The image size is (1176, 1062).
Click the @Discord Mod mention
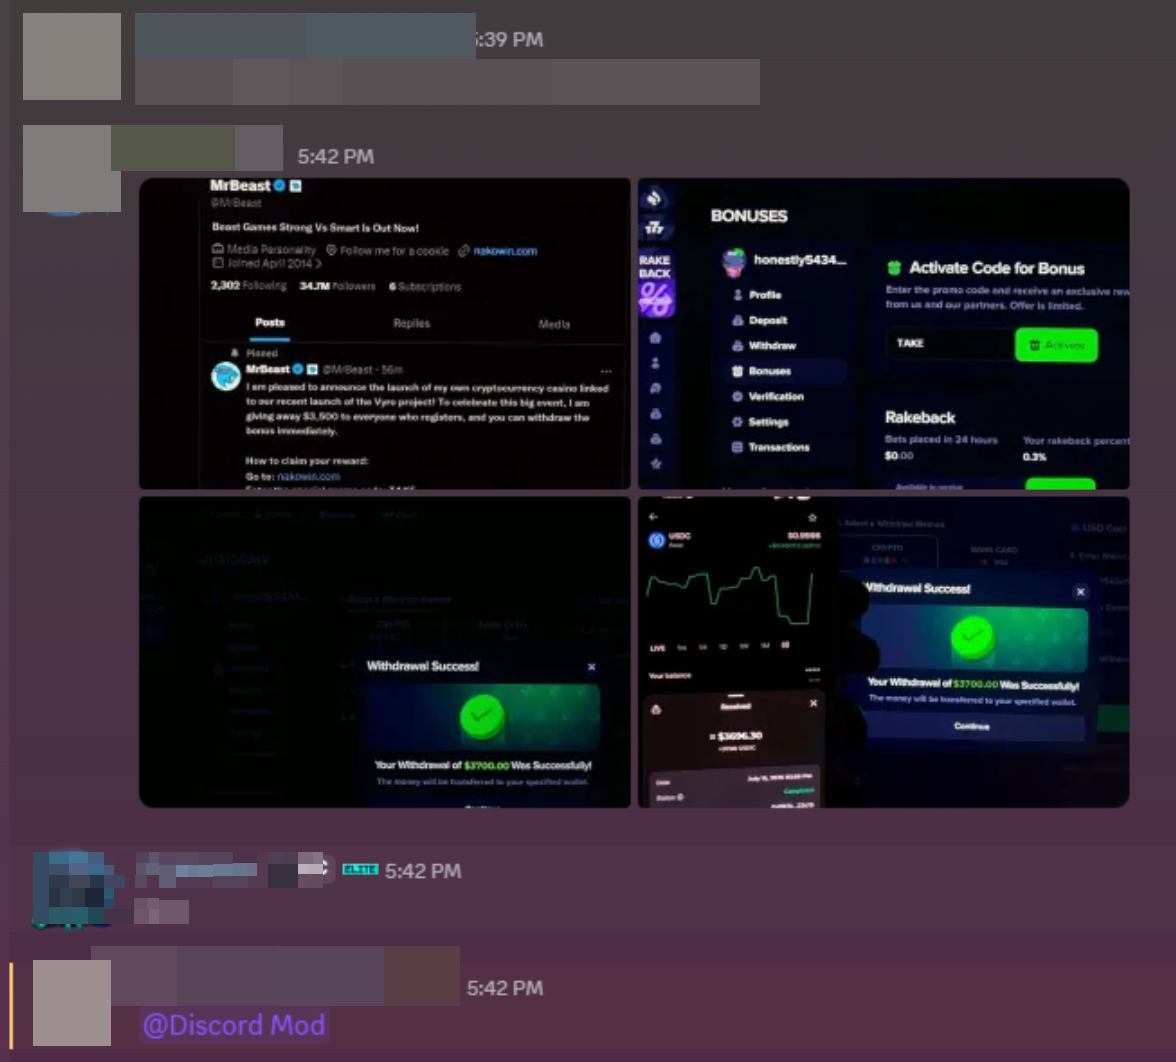(x=234, y=1025)
